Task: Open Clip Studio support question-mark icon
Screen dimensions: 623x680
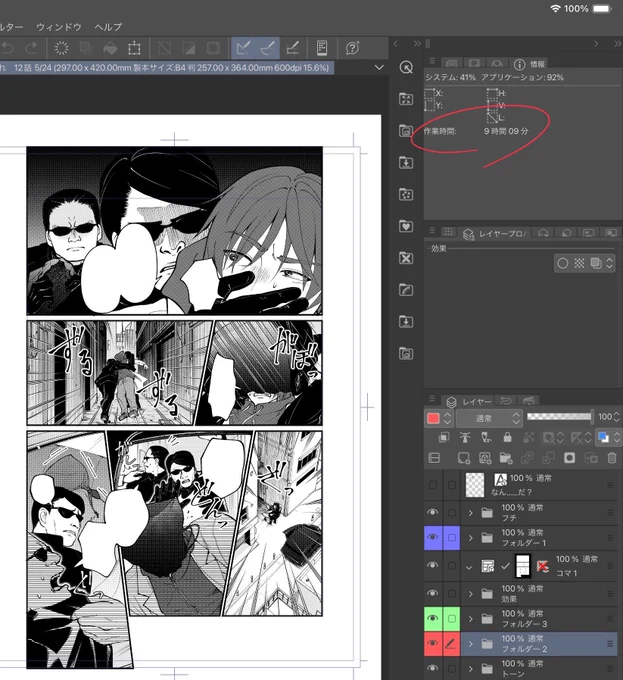Action: click(352, 48)
